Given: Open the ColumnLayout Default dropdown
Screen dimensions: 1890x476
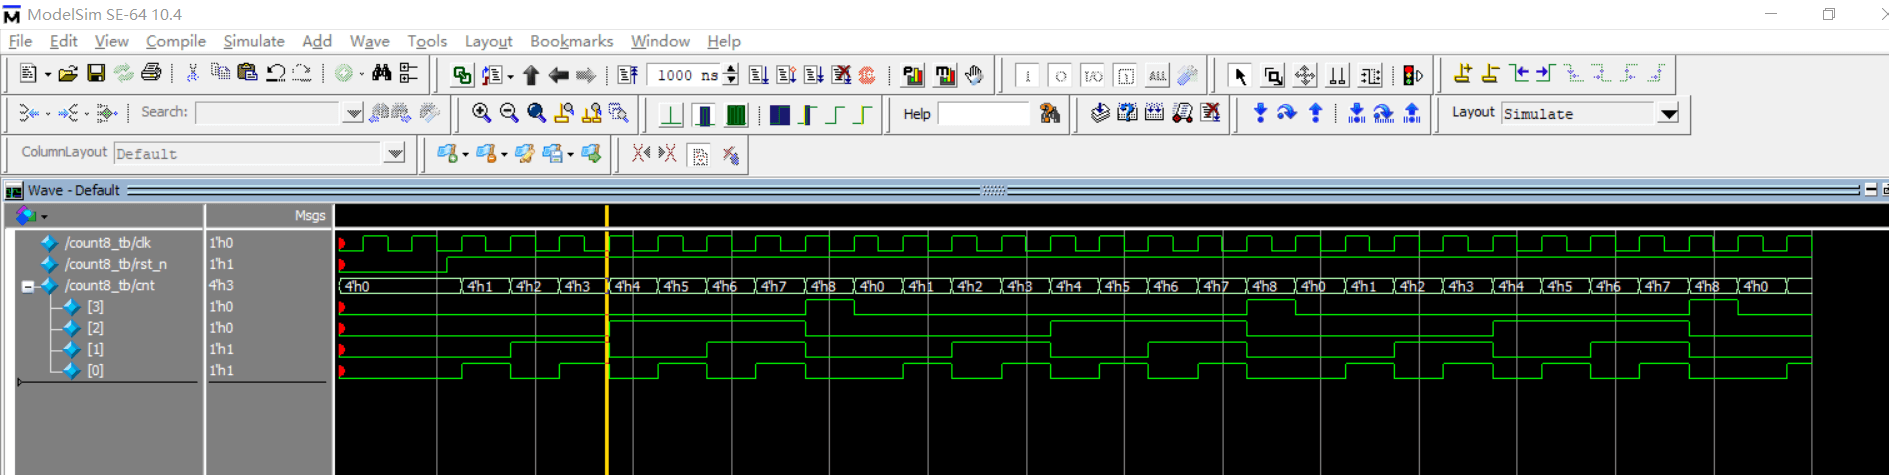Looking at the screenshot, I should pyautogui.click(x=395, y=154).
